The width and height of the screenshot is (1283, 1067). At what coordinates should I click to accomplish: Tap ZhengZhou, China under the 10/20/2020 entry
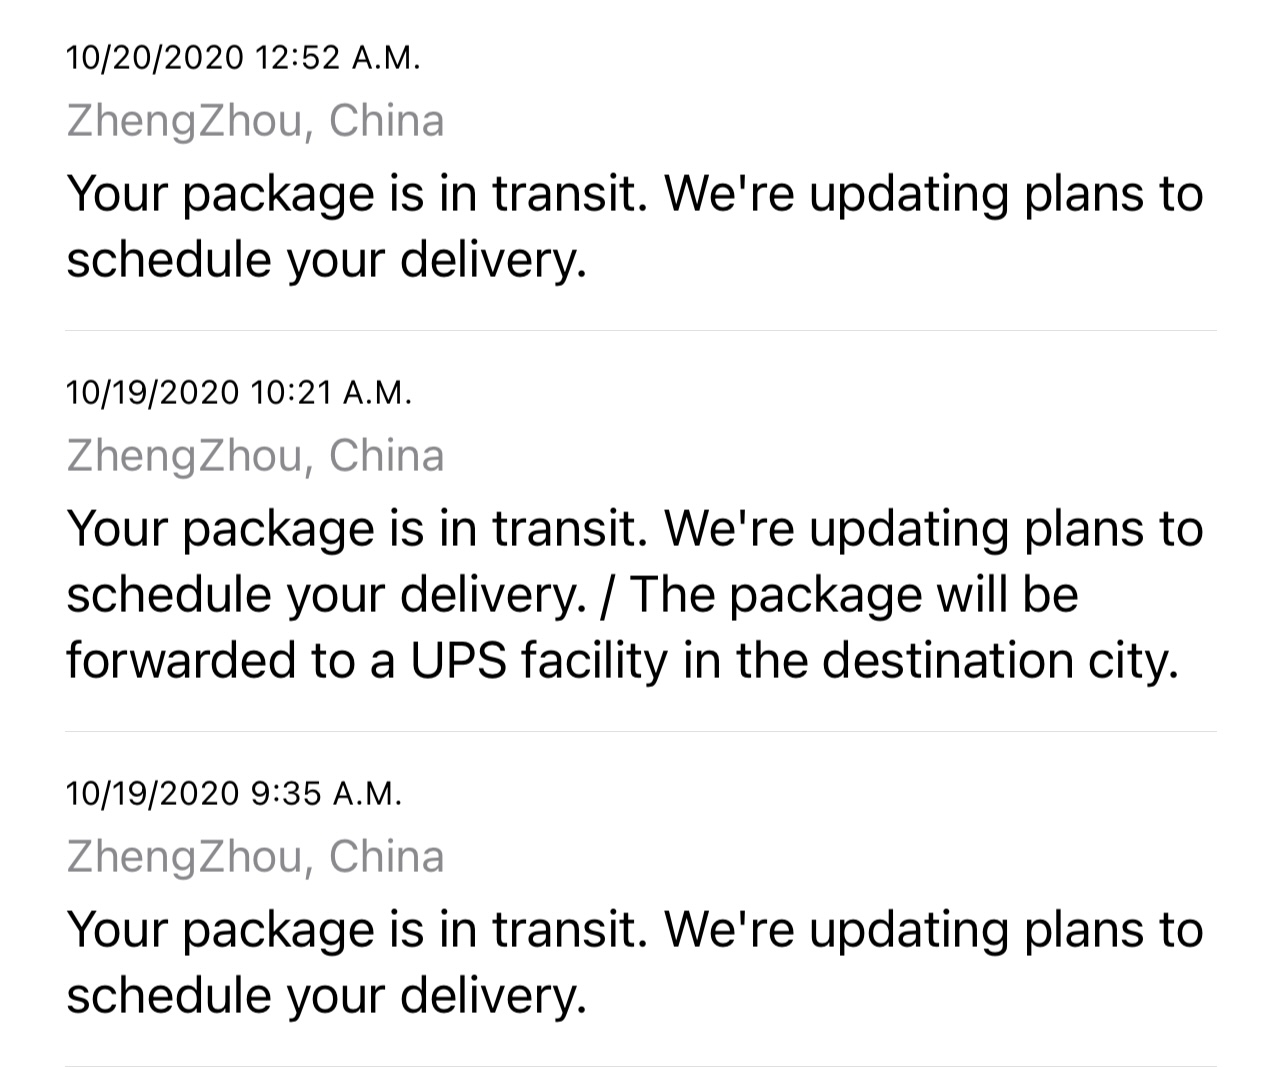pos(255,121)
